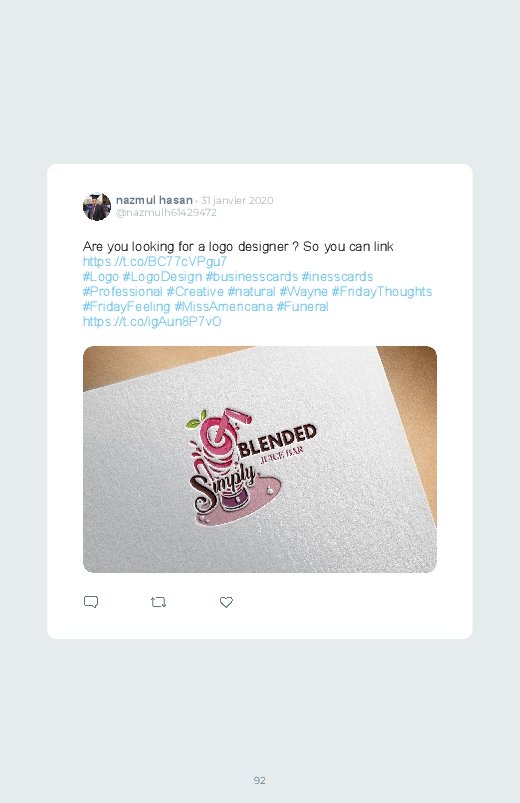520x803 pixels.
Task: Open the nazmul hasan display name
Action: point(154,200)
